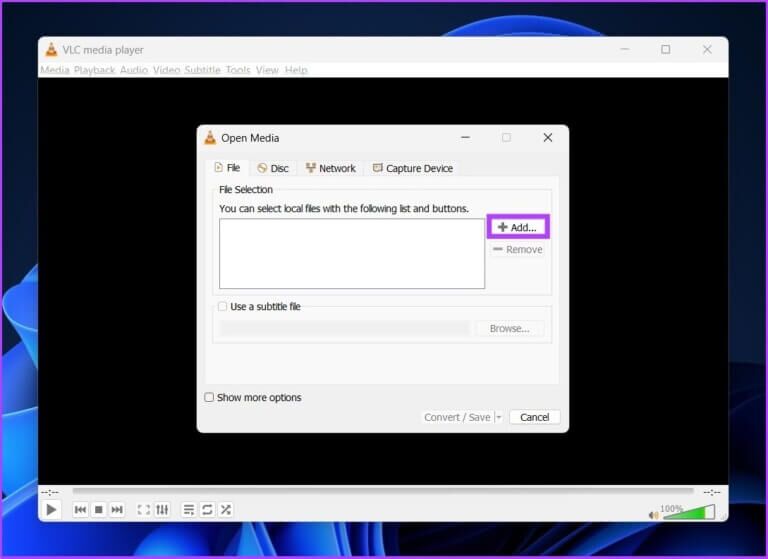Skip to the next media track
This screenshot has height=559, width=768.
[x=117, y=510]
